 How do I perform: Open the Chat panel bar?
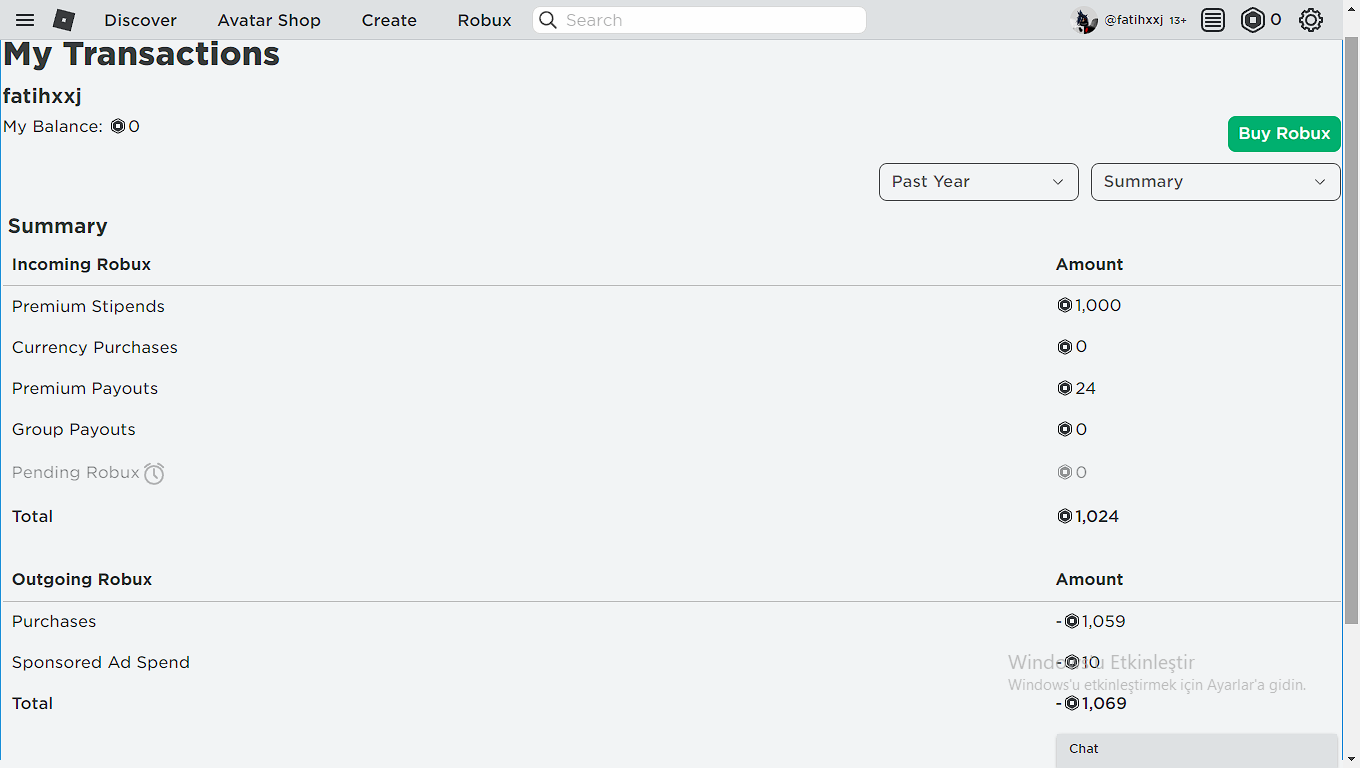point(1197,750)
